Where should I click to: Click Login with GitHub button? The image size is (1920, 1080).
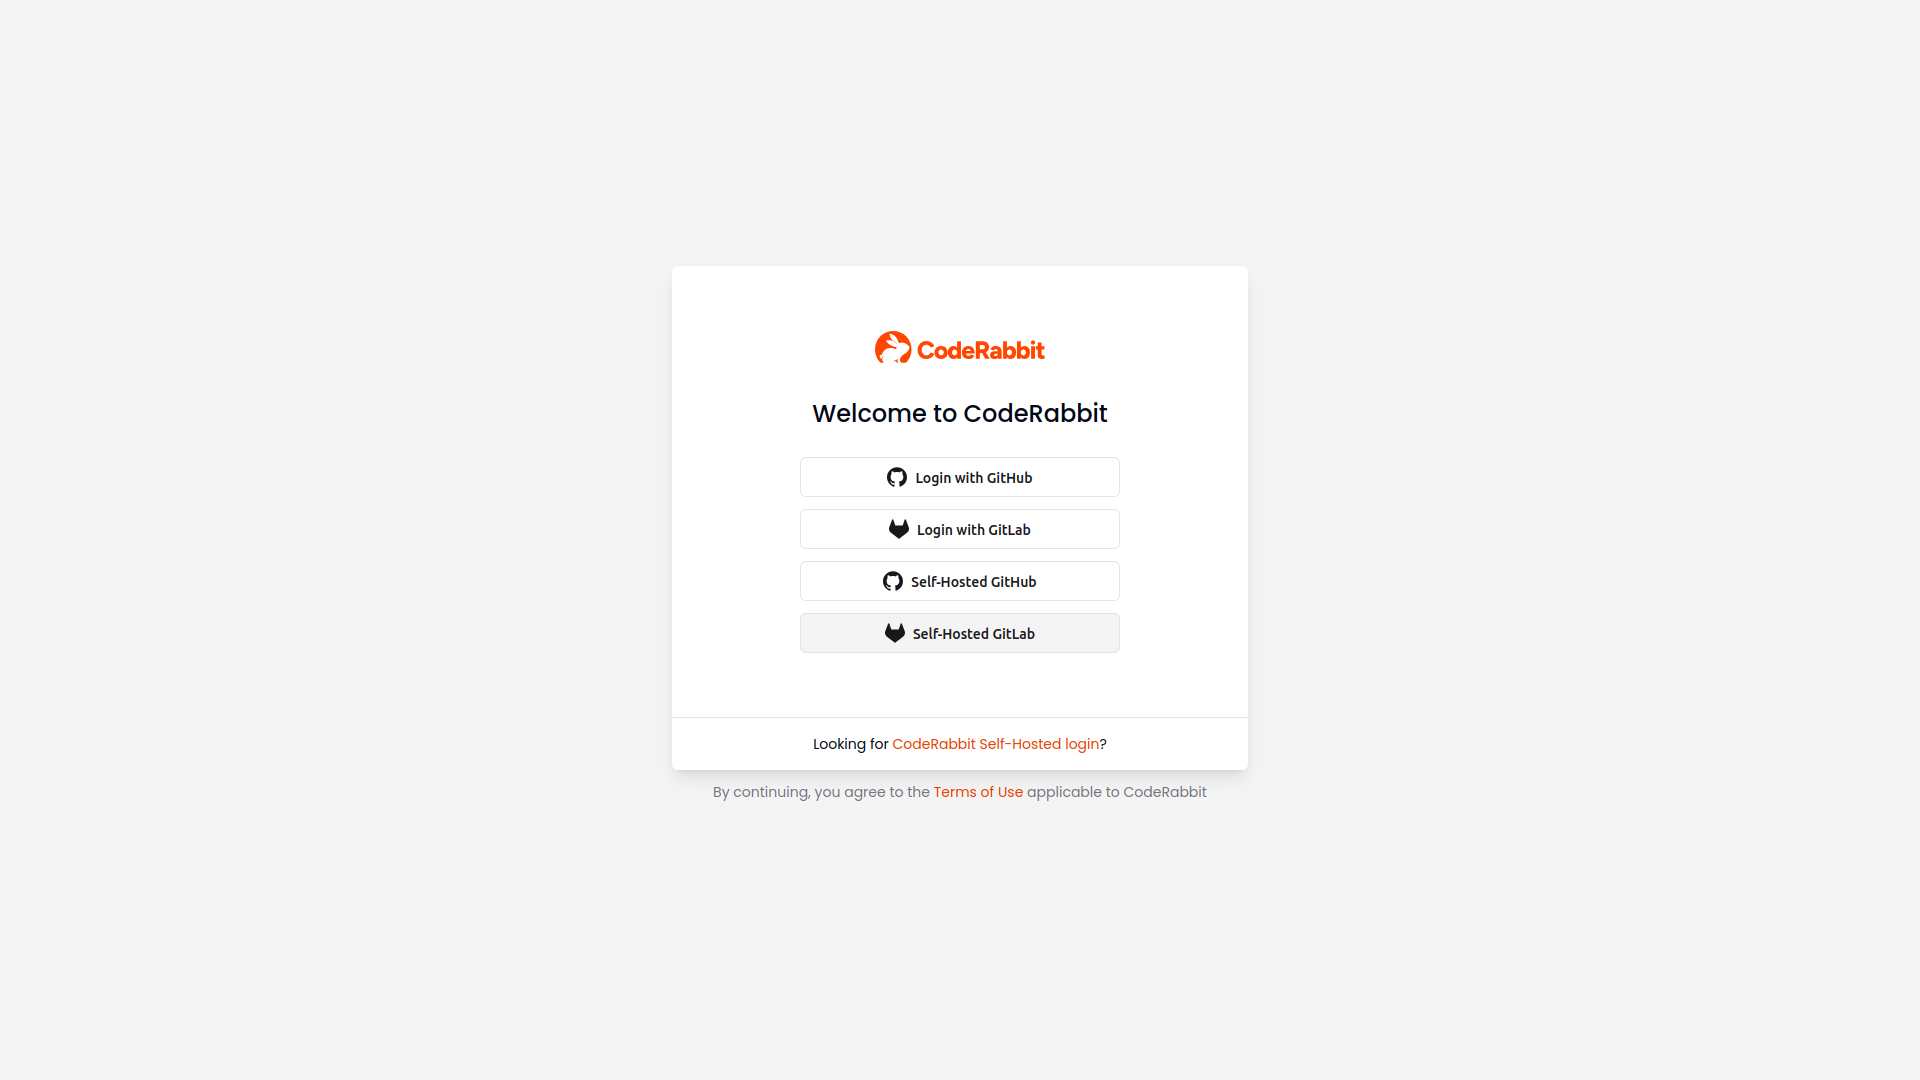[x=960, y=476]
